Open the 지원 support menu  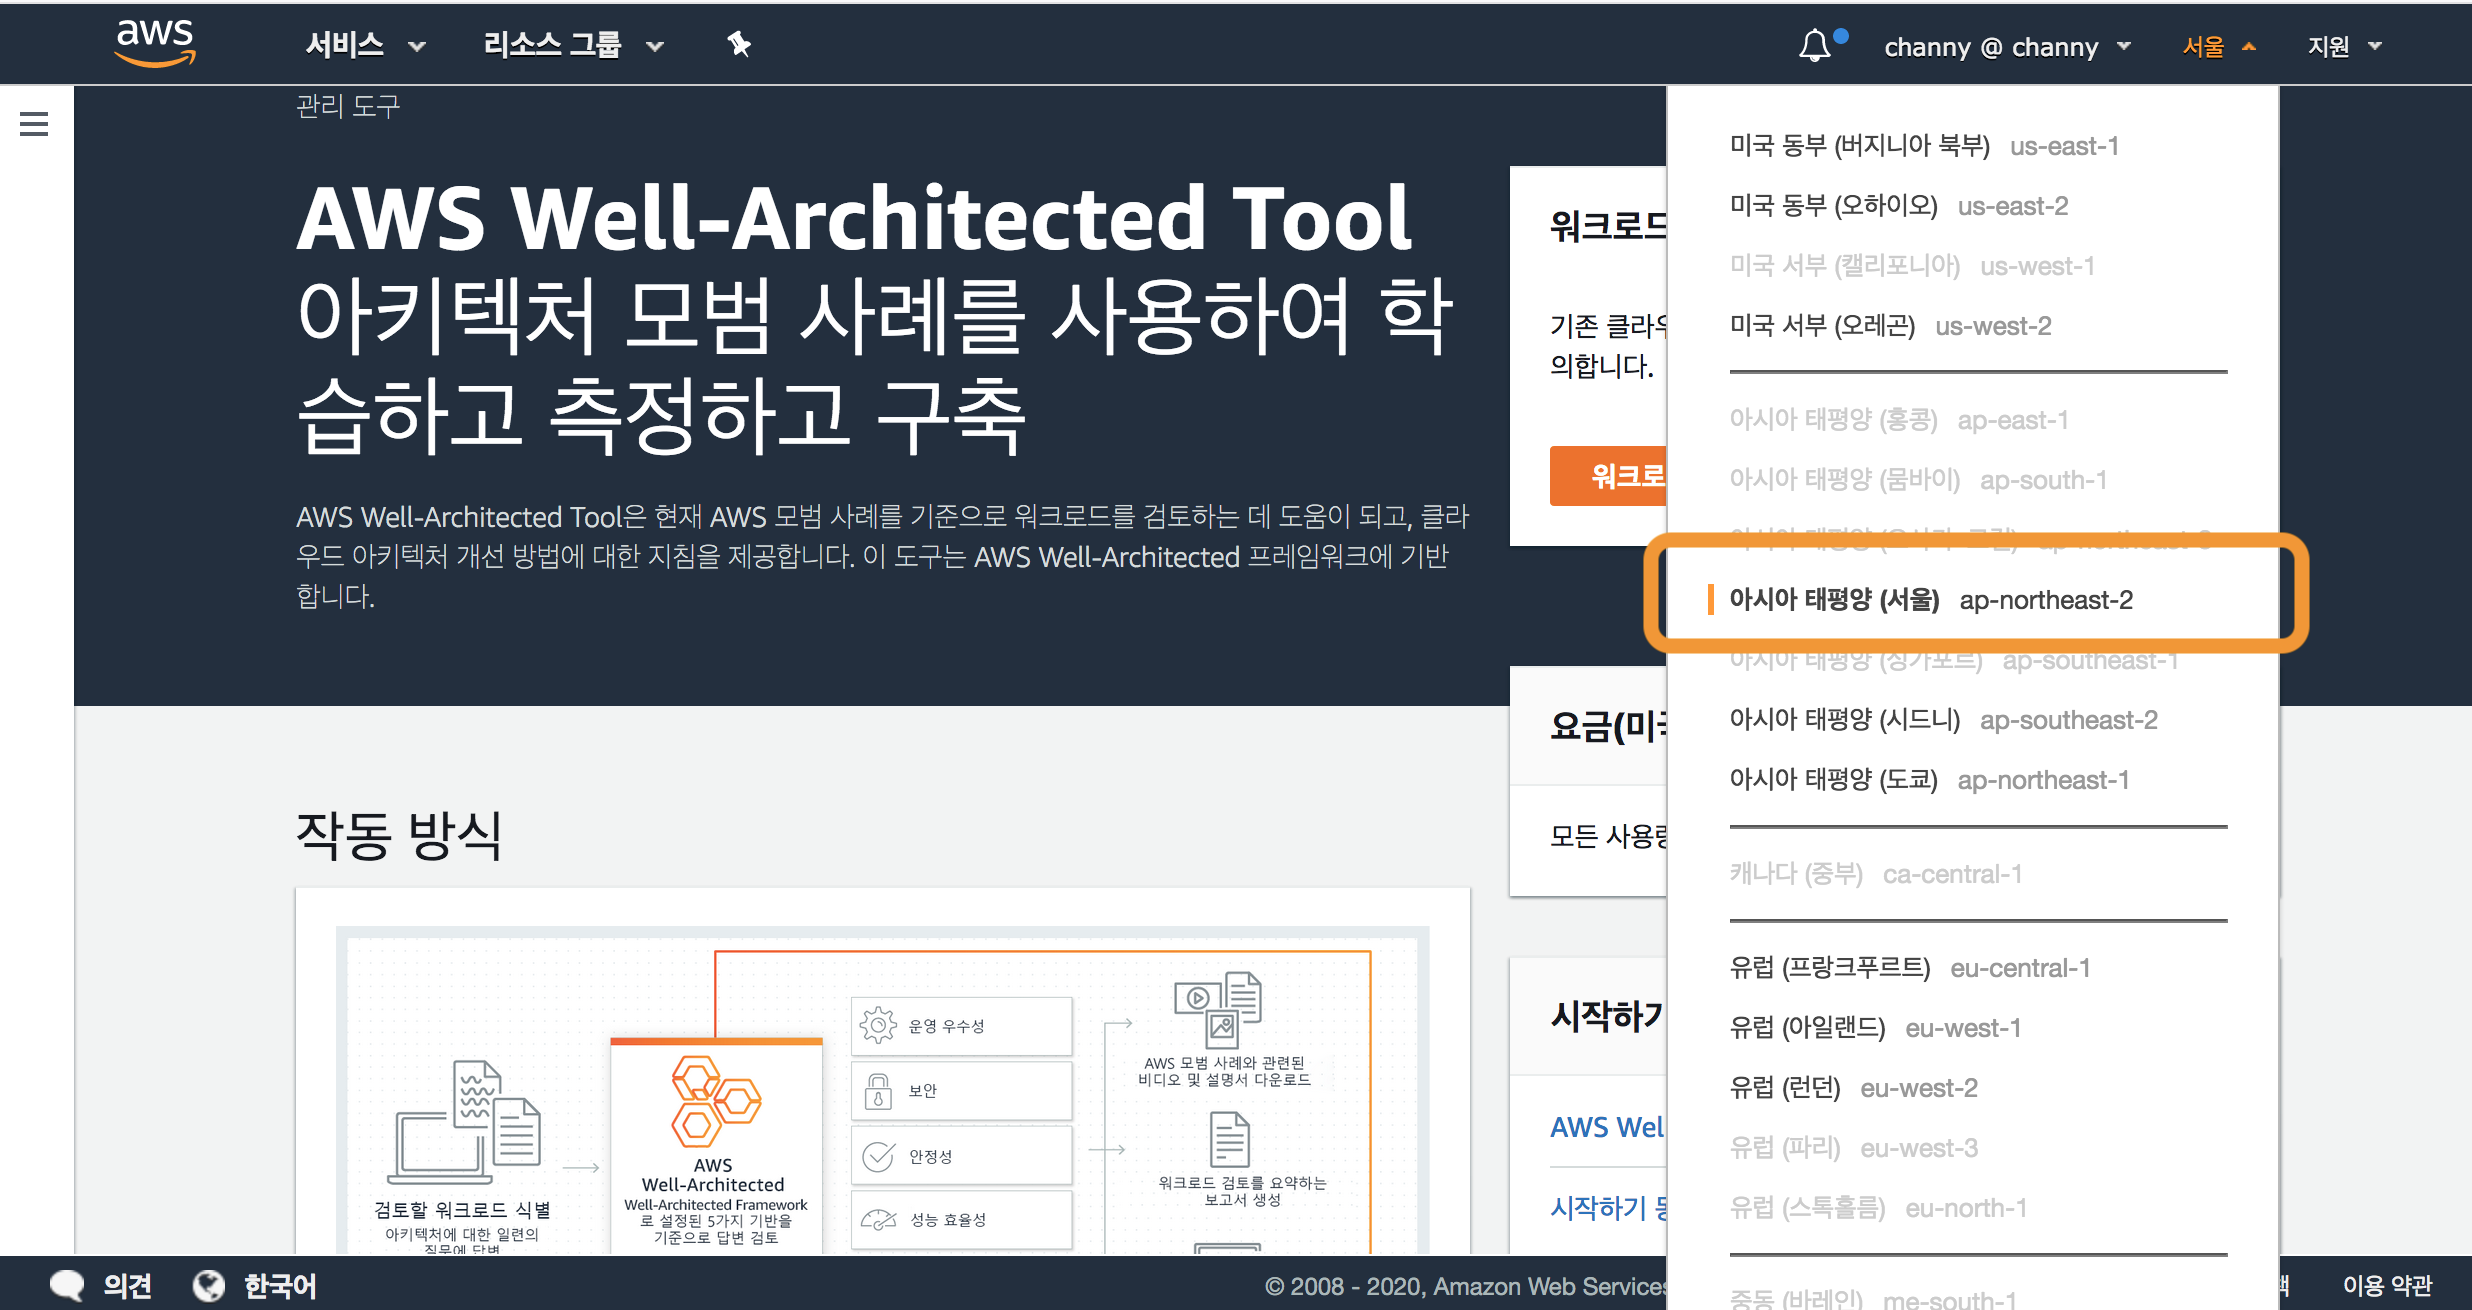point(2343,47)
